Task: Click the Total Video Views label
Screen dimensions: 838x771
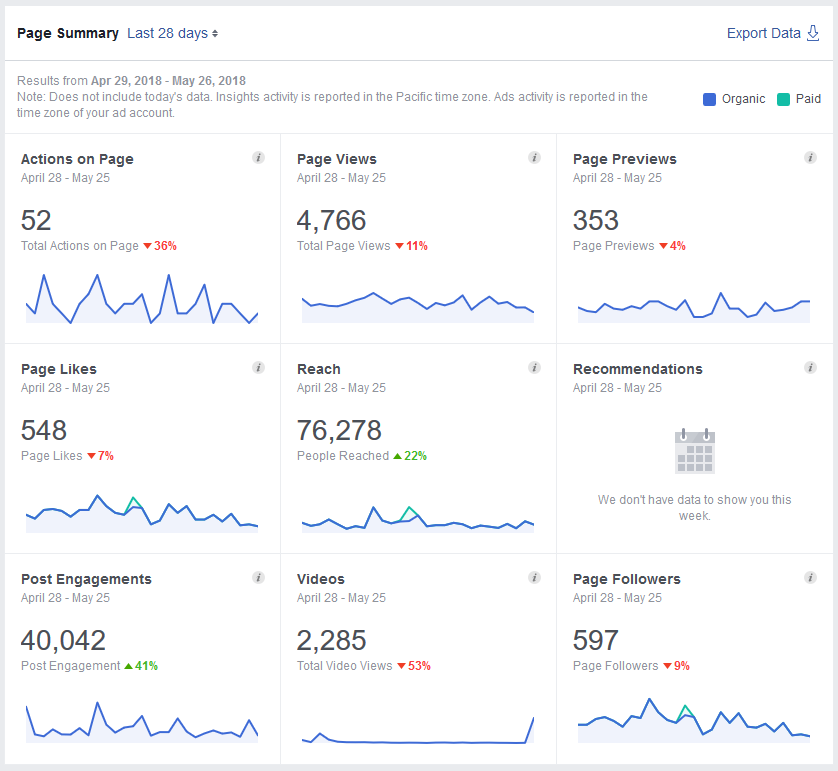Action: [345, 666]
